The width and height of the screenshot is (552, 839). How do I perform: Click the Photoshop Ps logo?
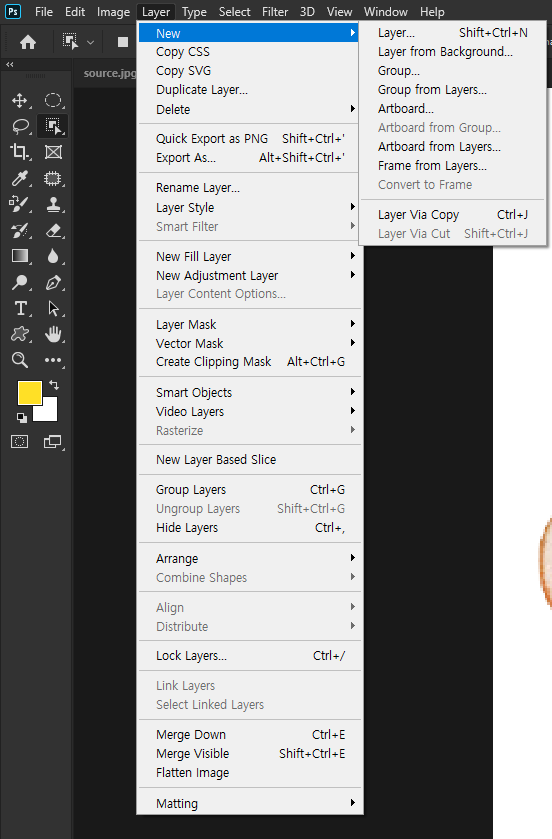pyautogui.click(x=13, y=11)
